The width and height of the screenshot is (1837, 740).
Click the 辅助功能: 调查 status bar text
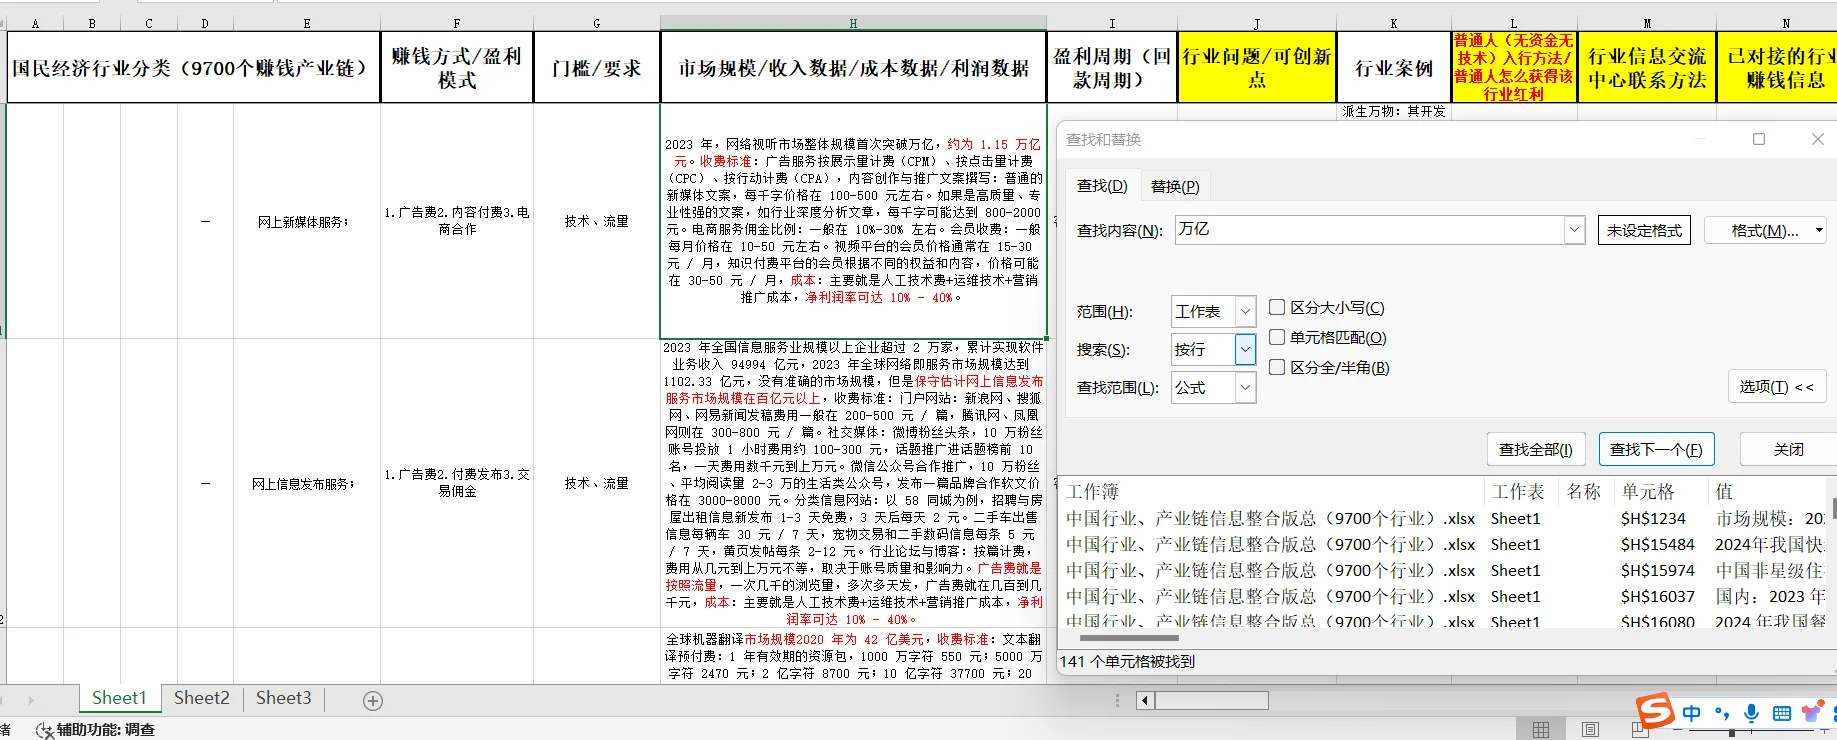(x=105, y=730)
